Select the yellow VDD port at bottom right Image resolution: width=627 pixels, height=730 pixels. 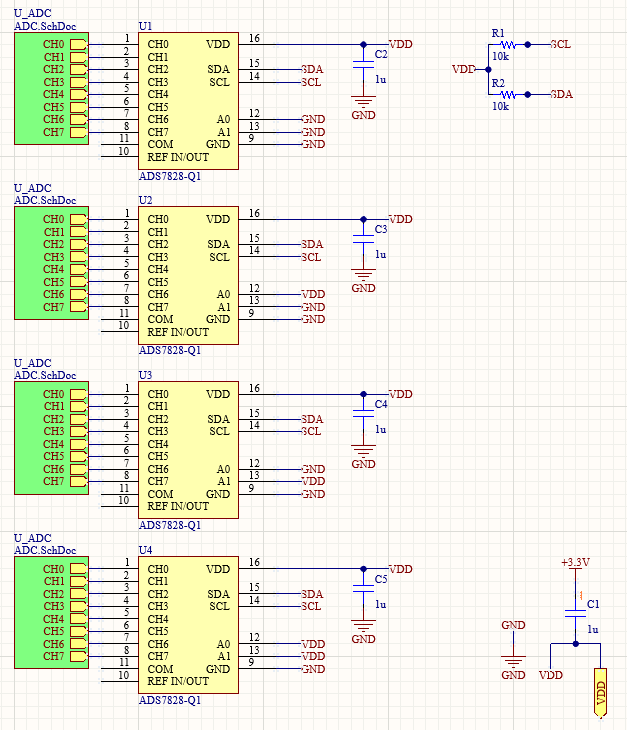pyautogui.click(x=600, y=692)
